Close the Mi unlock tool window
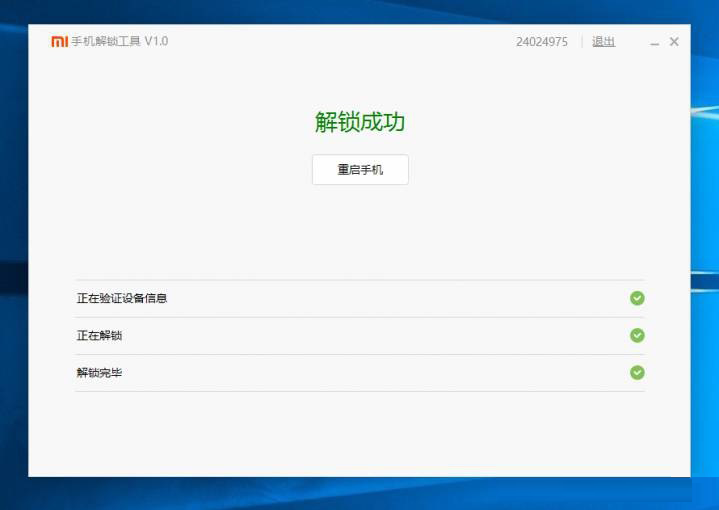The image size is (719, 510). click(674, 42)
